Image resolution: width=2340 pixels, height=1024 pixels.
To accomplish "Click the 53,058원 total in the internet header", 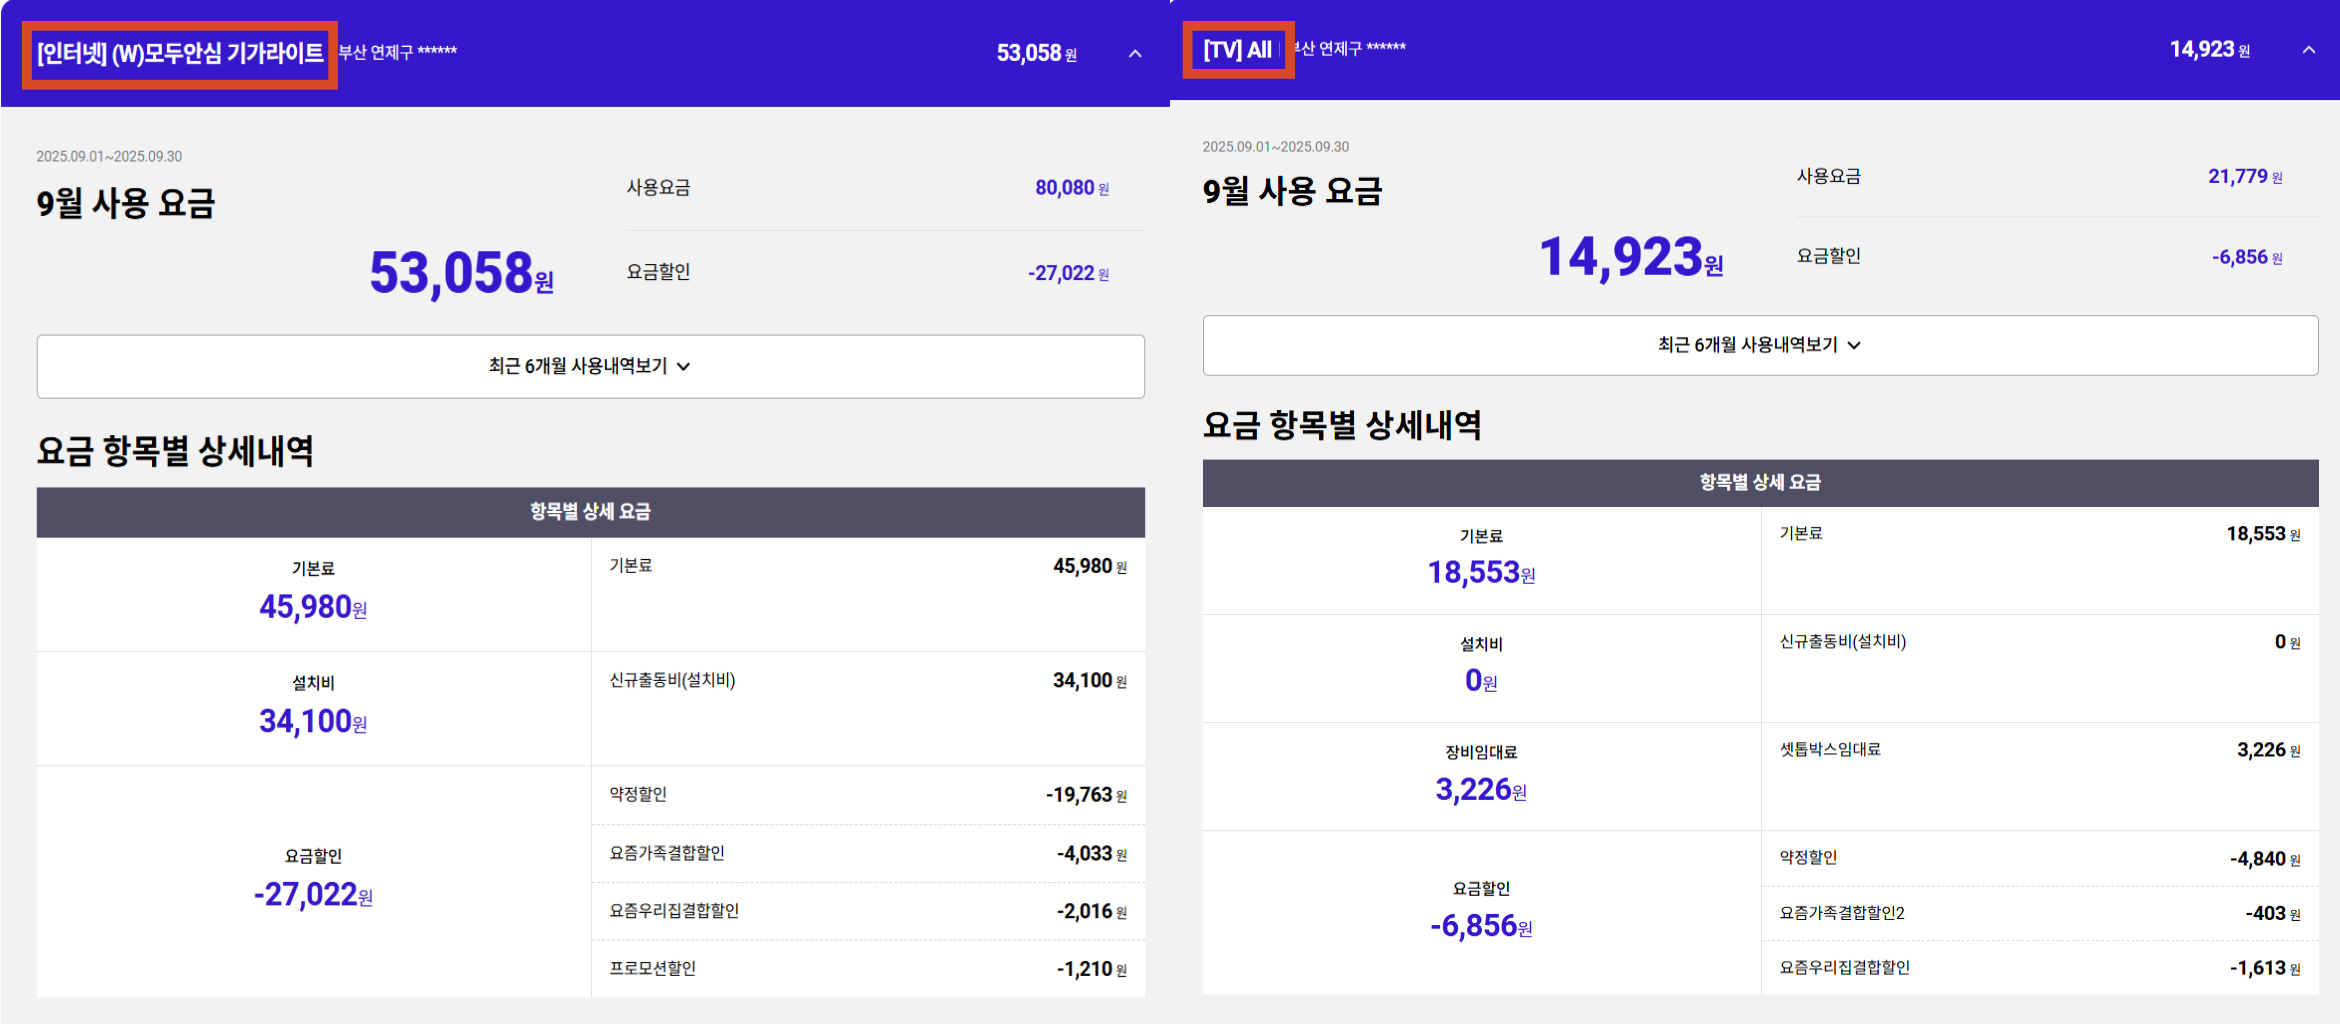I will click(1036, 54).
